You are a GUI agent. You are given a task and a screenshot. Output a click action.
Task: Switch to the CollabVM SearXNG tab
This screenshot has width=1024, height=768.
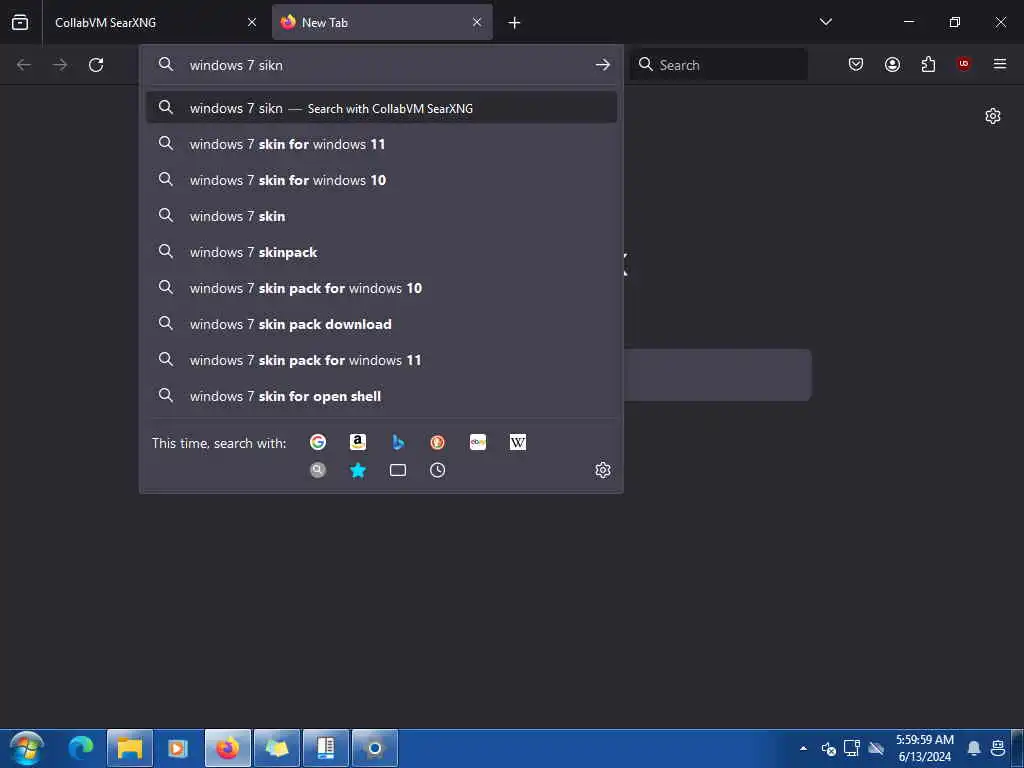click(x=155, y=22)
